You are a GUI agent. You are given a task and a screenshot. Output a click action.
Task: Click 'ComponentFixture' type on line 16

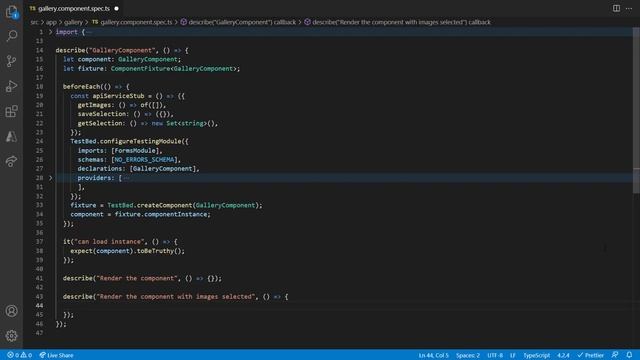[140, 69]
